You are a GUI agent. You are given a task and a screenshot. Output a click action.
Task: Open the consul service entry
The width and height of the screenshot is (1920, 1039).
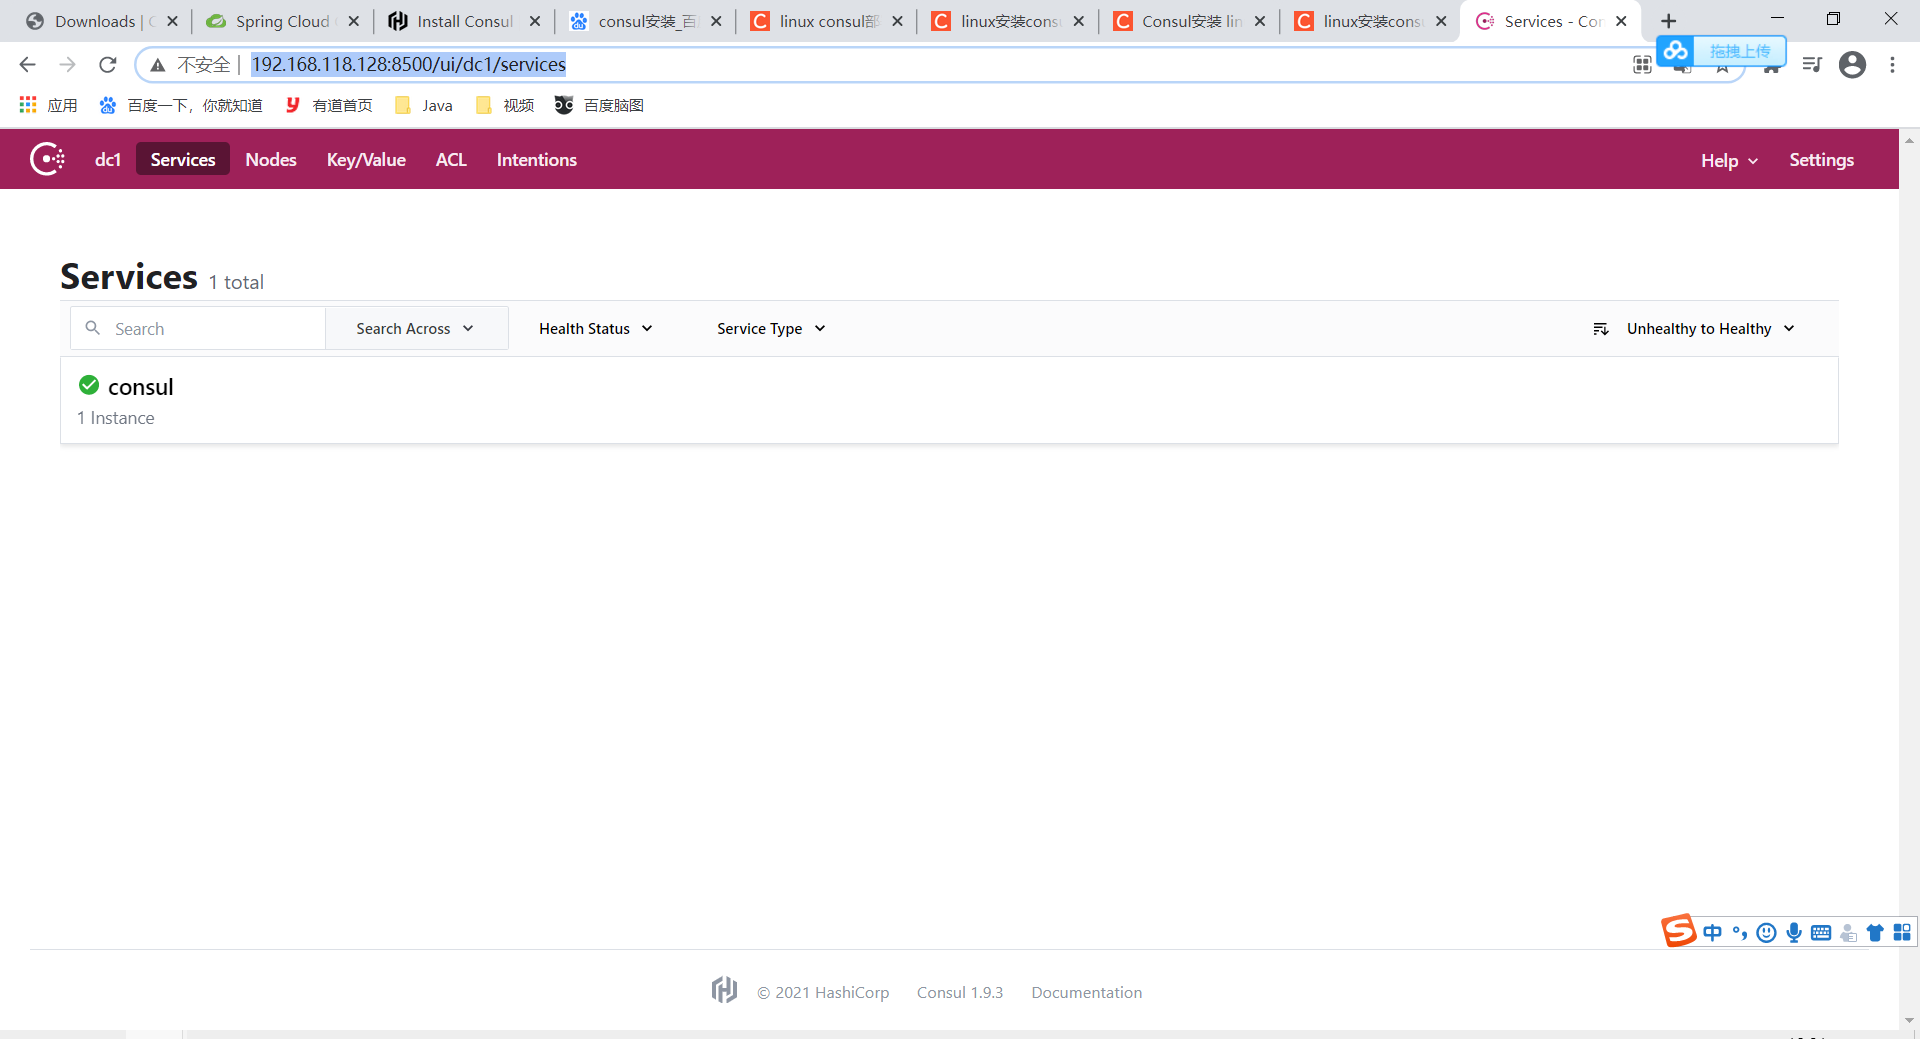click(x=949, y=400)
